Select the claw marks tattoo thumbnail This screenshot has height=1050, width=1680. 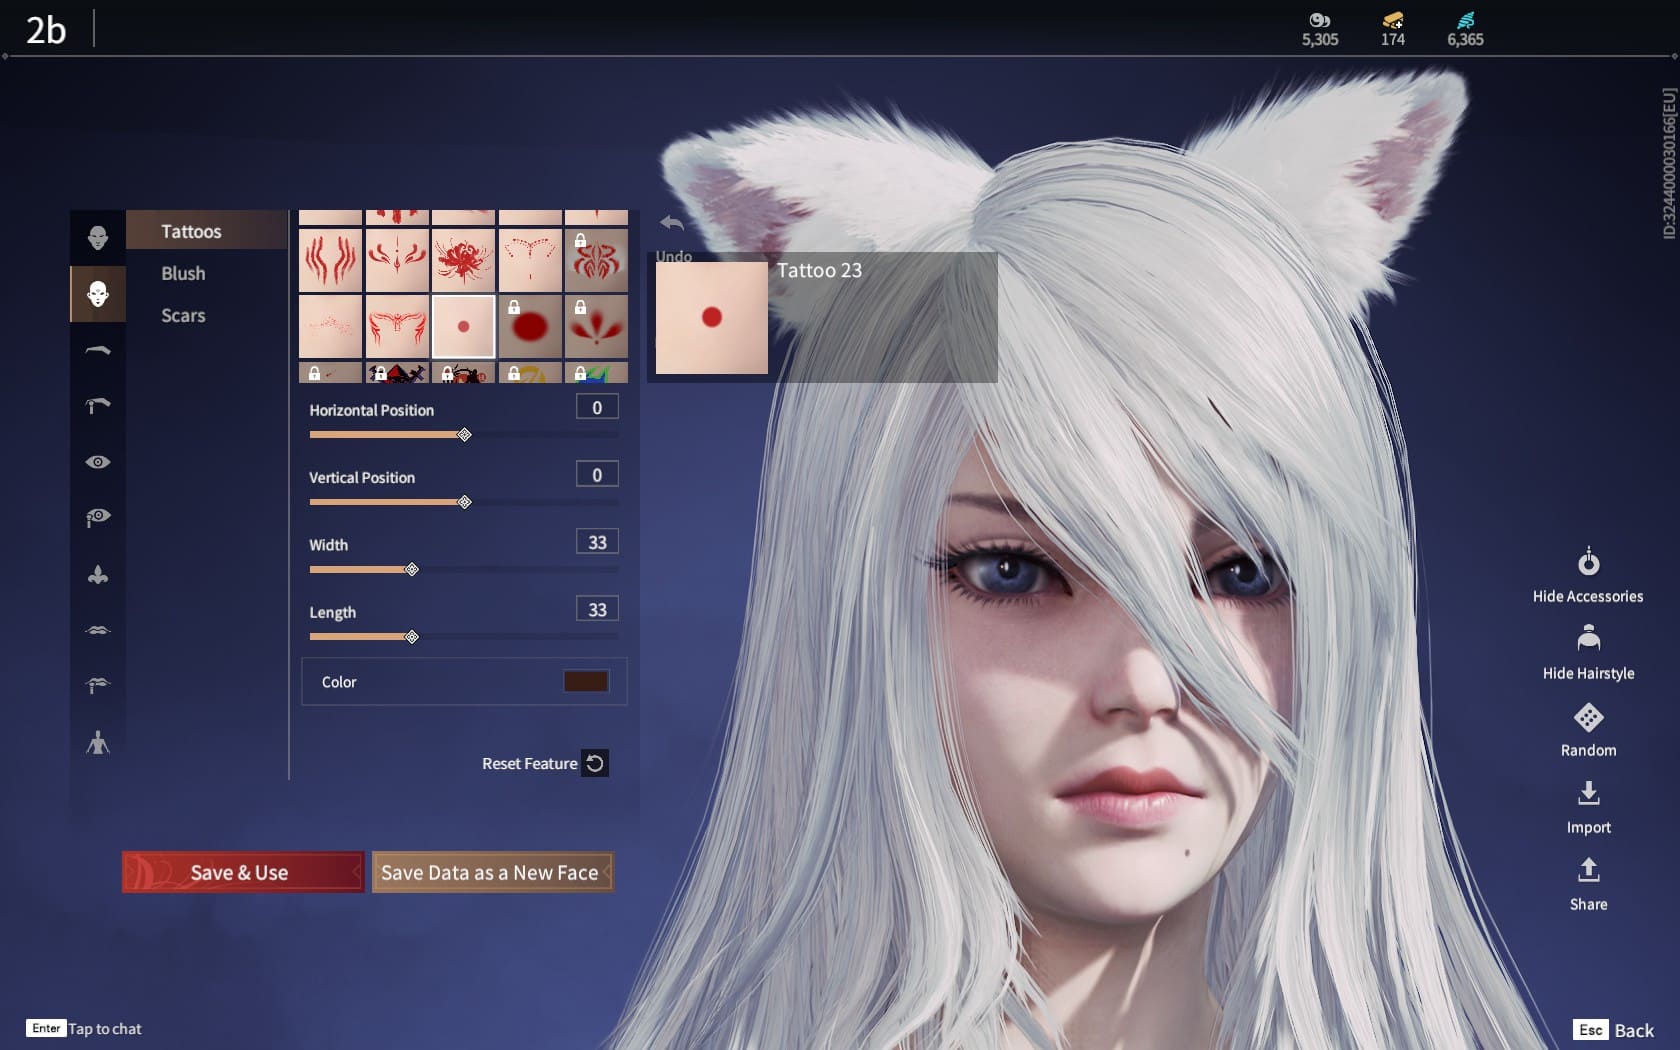pos(331,260)
